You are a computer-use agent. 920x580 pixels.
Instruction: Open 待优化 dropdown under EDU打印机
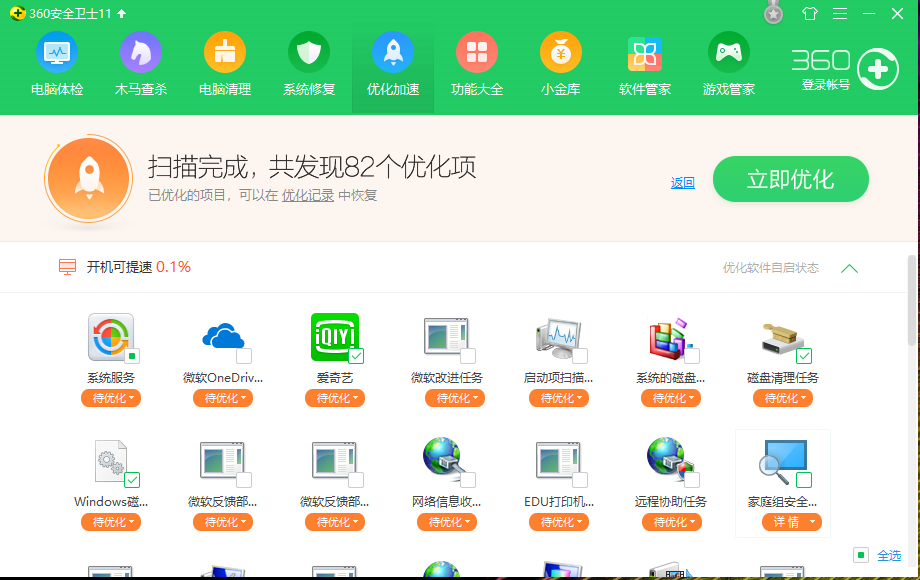pos(559,522)
